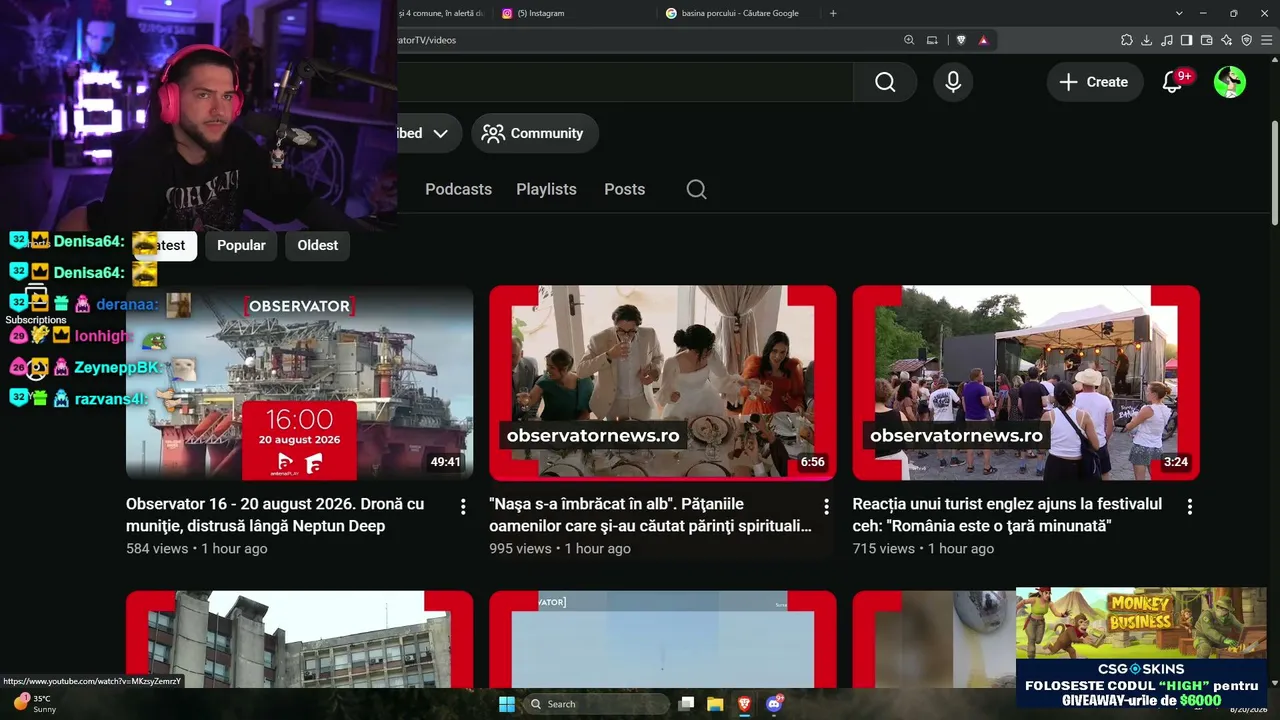1280x720 pixels.
Task: Select the Popular sort chip
Action: tap(241, 245)
